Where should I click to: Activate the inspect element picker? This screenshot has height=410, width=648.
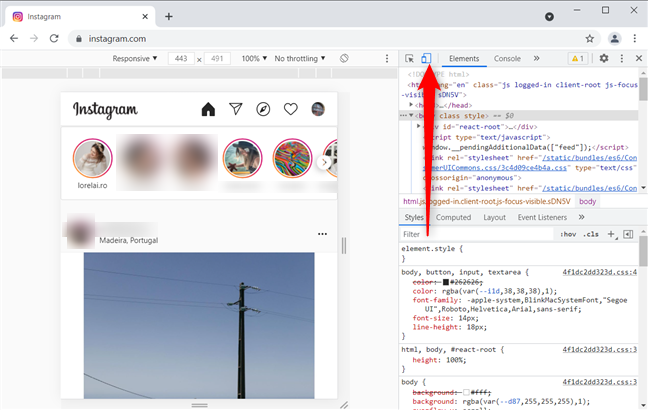click(x=410, y=59)
